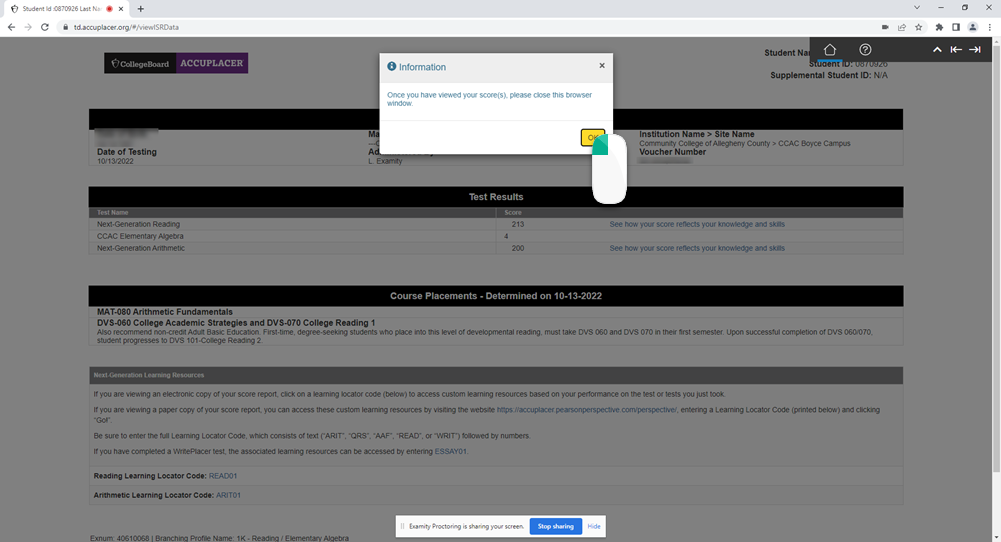This screenshot has height=542, width=1001.
Task: Open the tab search dropdown chevron
Action: click(917, 8)
